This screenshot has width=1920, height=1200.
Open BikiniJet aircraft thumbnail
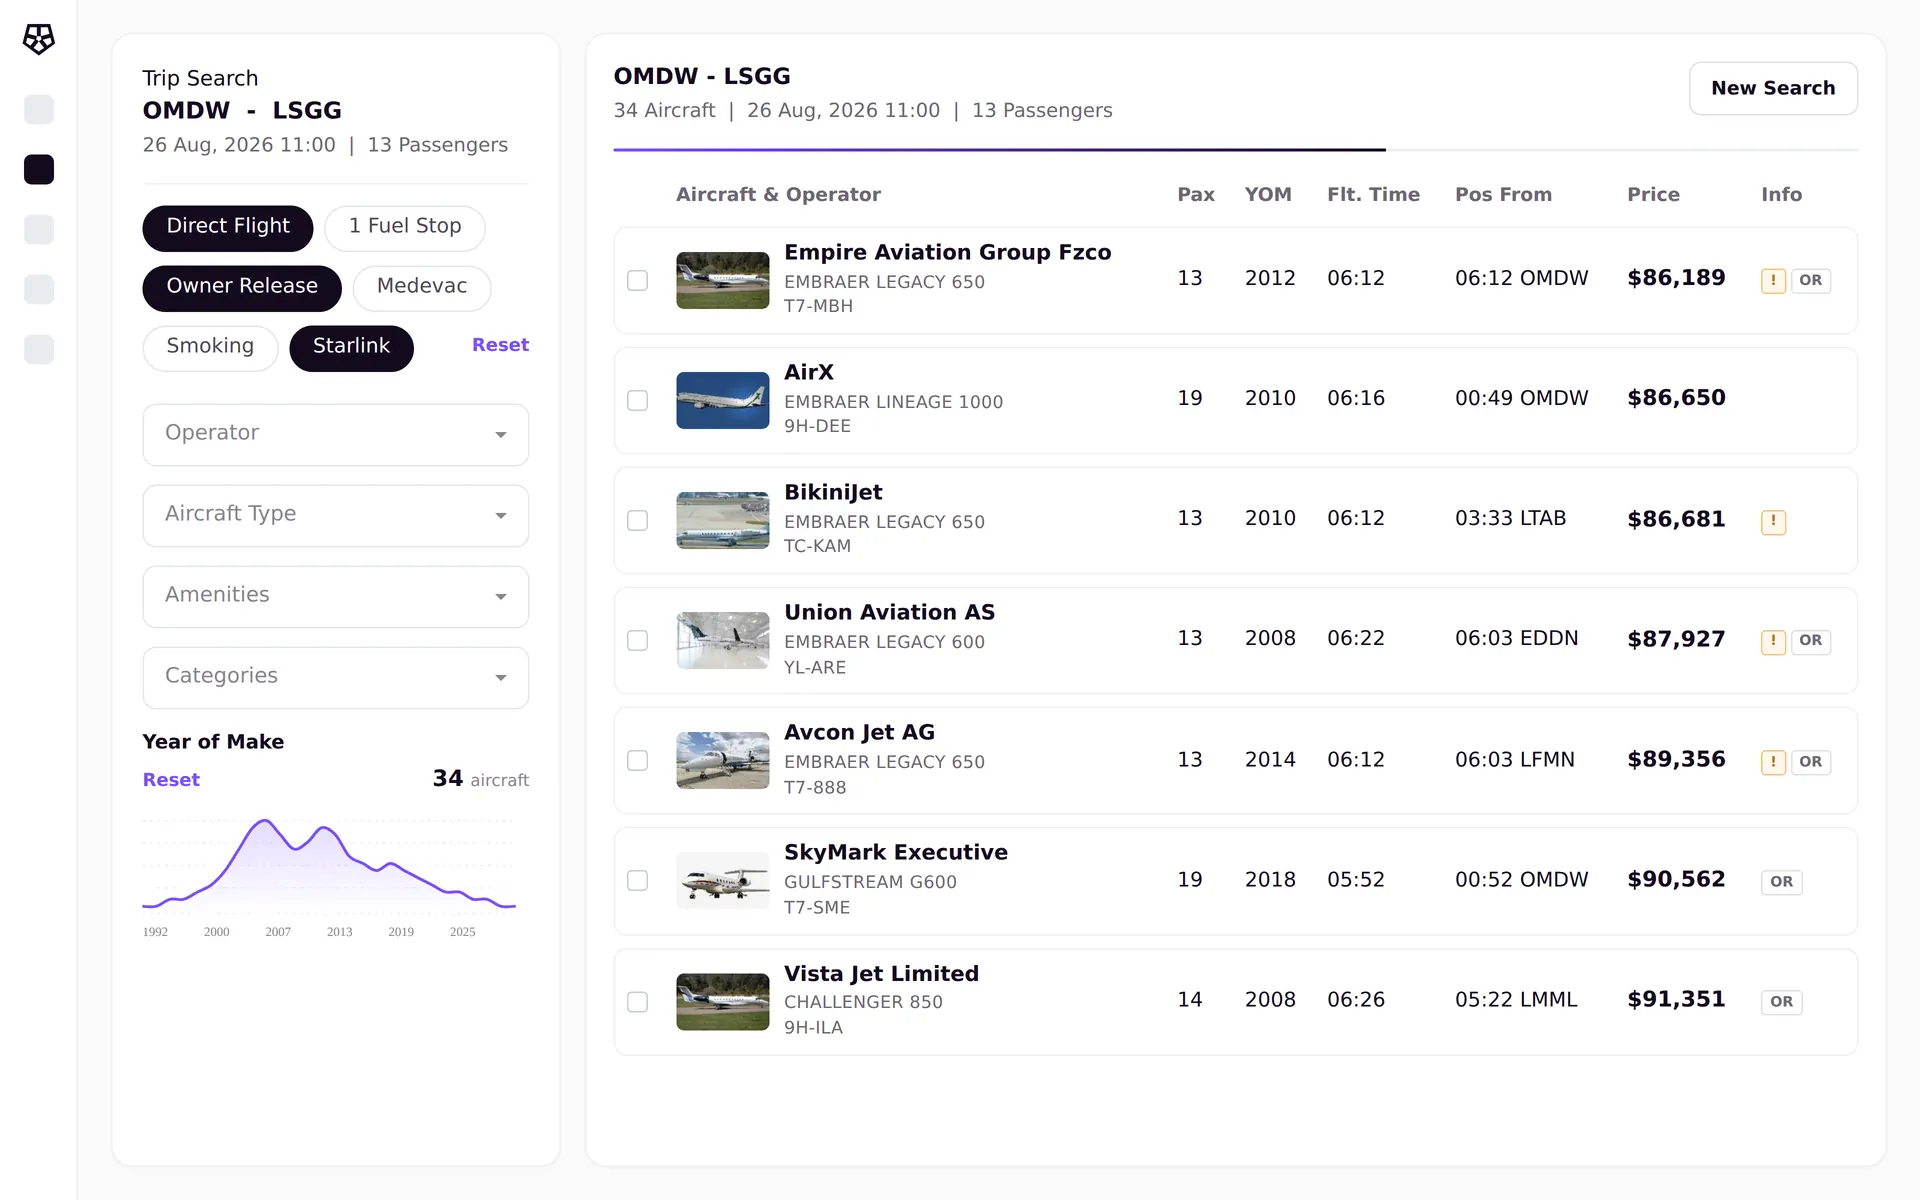(x=722, y=520)
